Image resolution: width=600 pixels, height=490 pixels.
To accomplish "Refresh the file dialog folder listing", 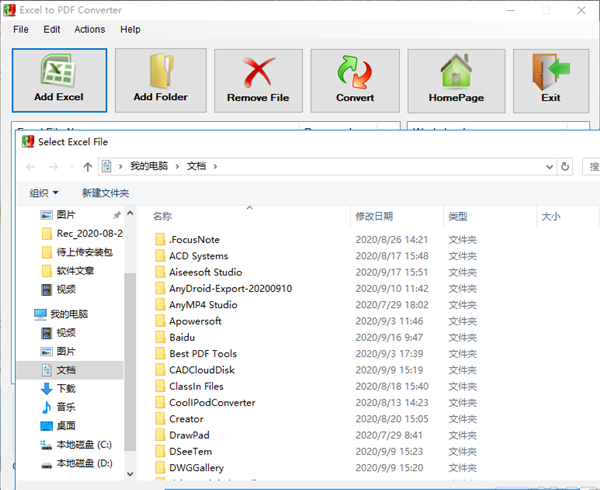I will pyautogui.click(x=567, y=166).
